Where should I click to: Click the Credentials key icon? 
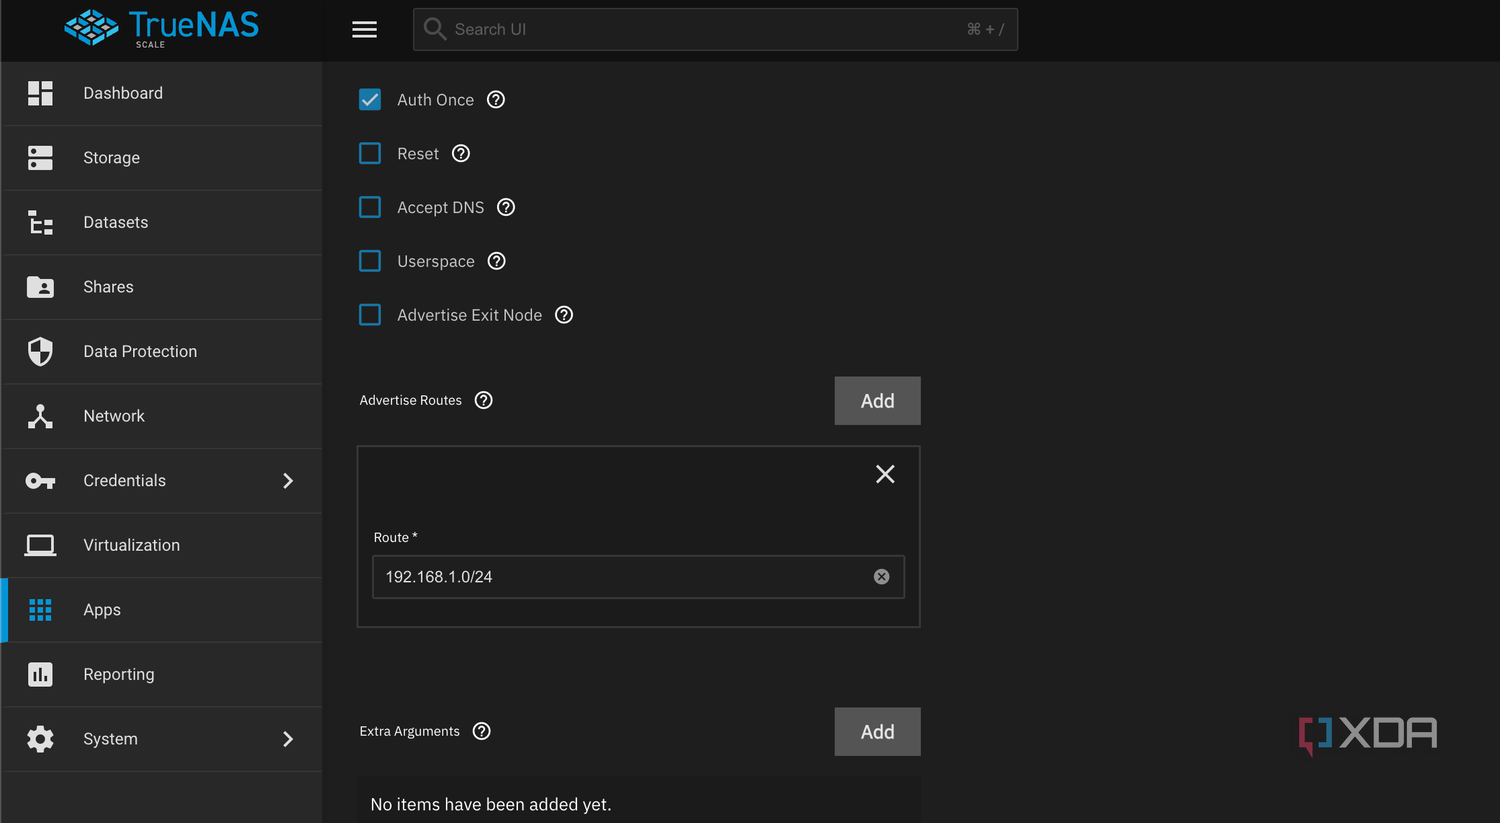40,481
